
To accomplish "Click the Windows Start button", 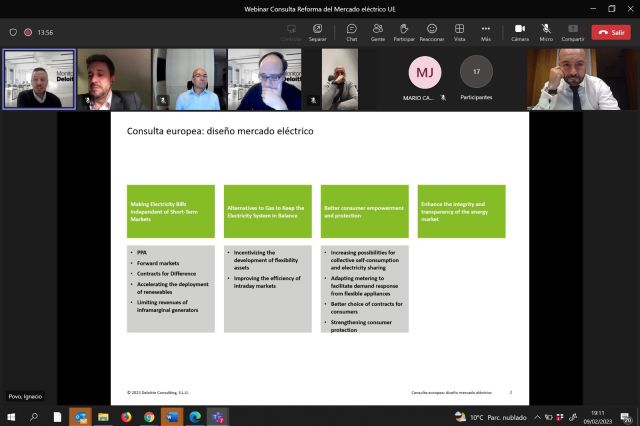I will [x=12, y=417].
